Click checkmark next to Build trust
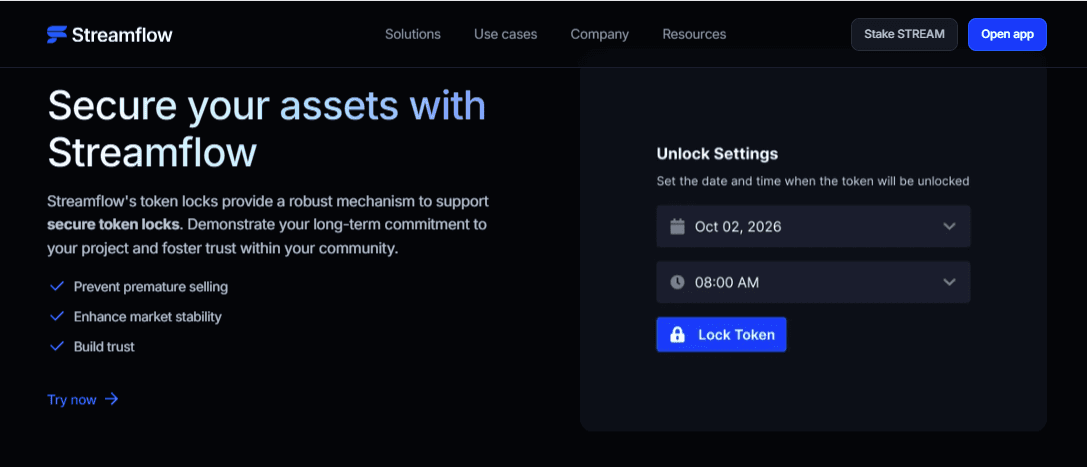This screenshot has height=467, width=1087. (x=57, y=346)
